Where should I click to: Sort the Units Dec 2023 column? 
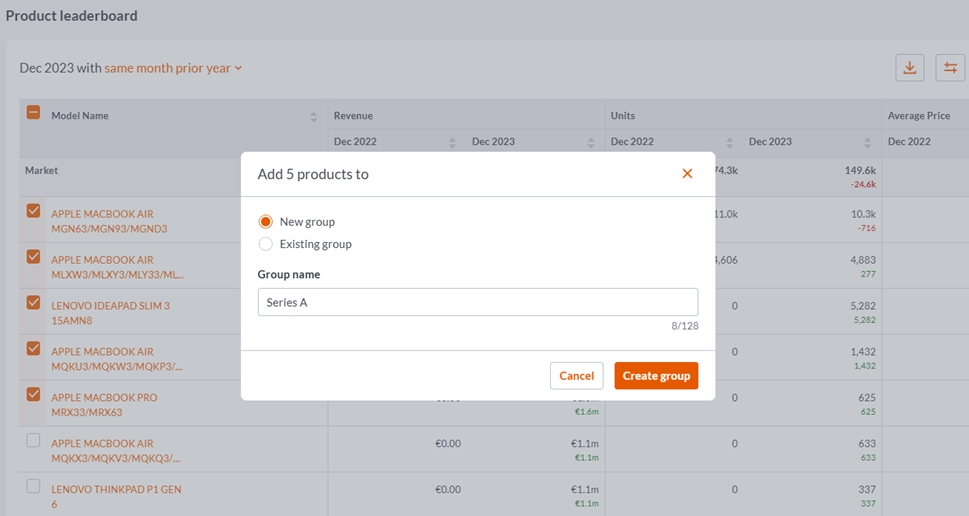pos(868,143)
